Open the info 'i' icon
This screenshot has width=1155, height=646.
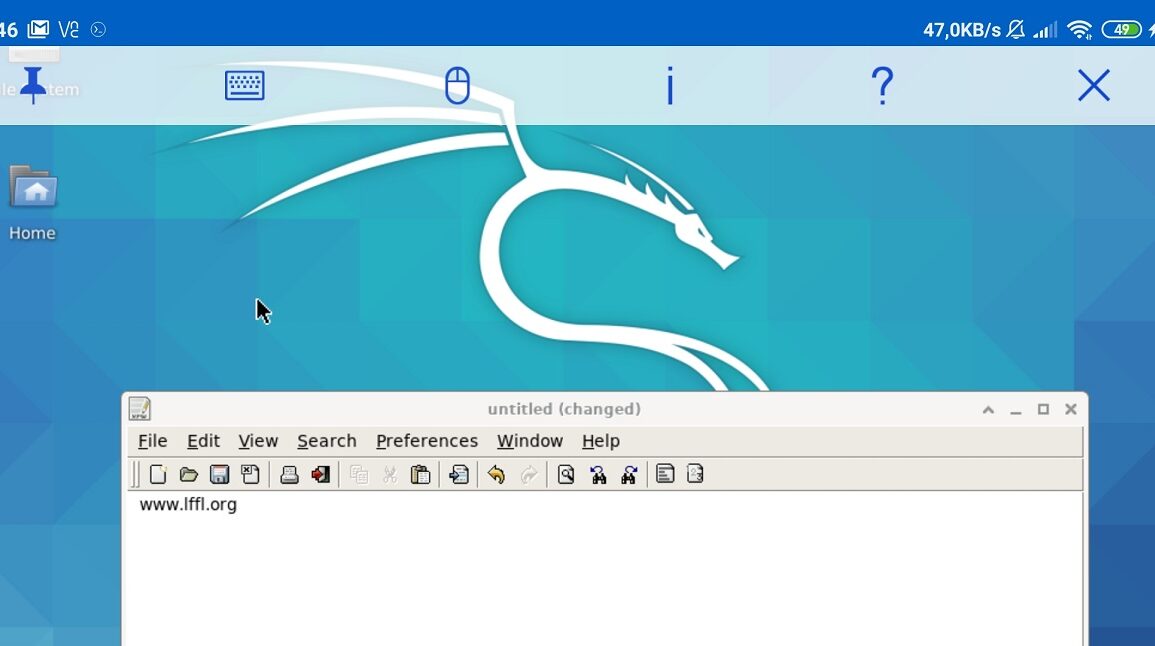click(x=670, y=85)
